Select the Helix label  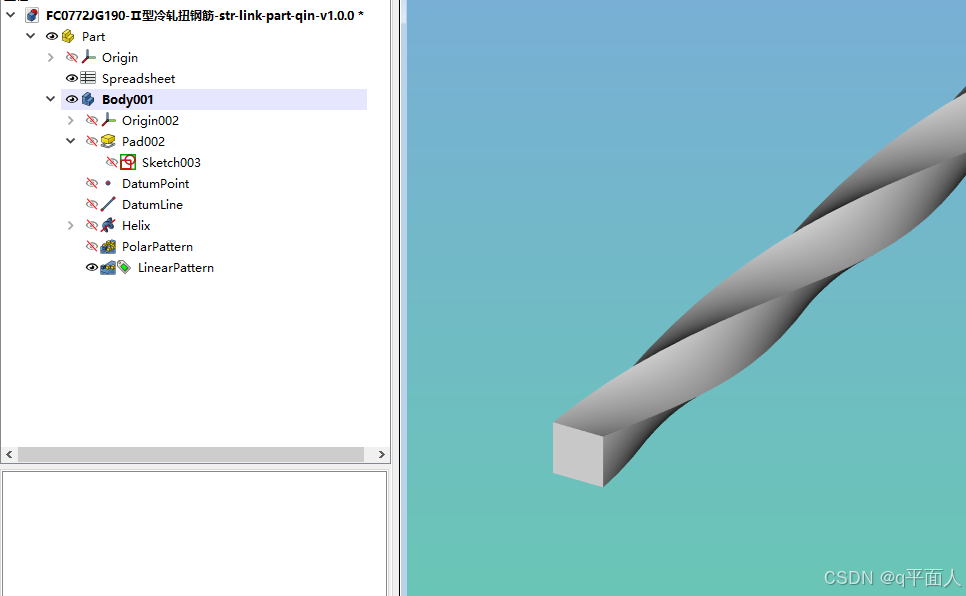coord(136,225)
